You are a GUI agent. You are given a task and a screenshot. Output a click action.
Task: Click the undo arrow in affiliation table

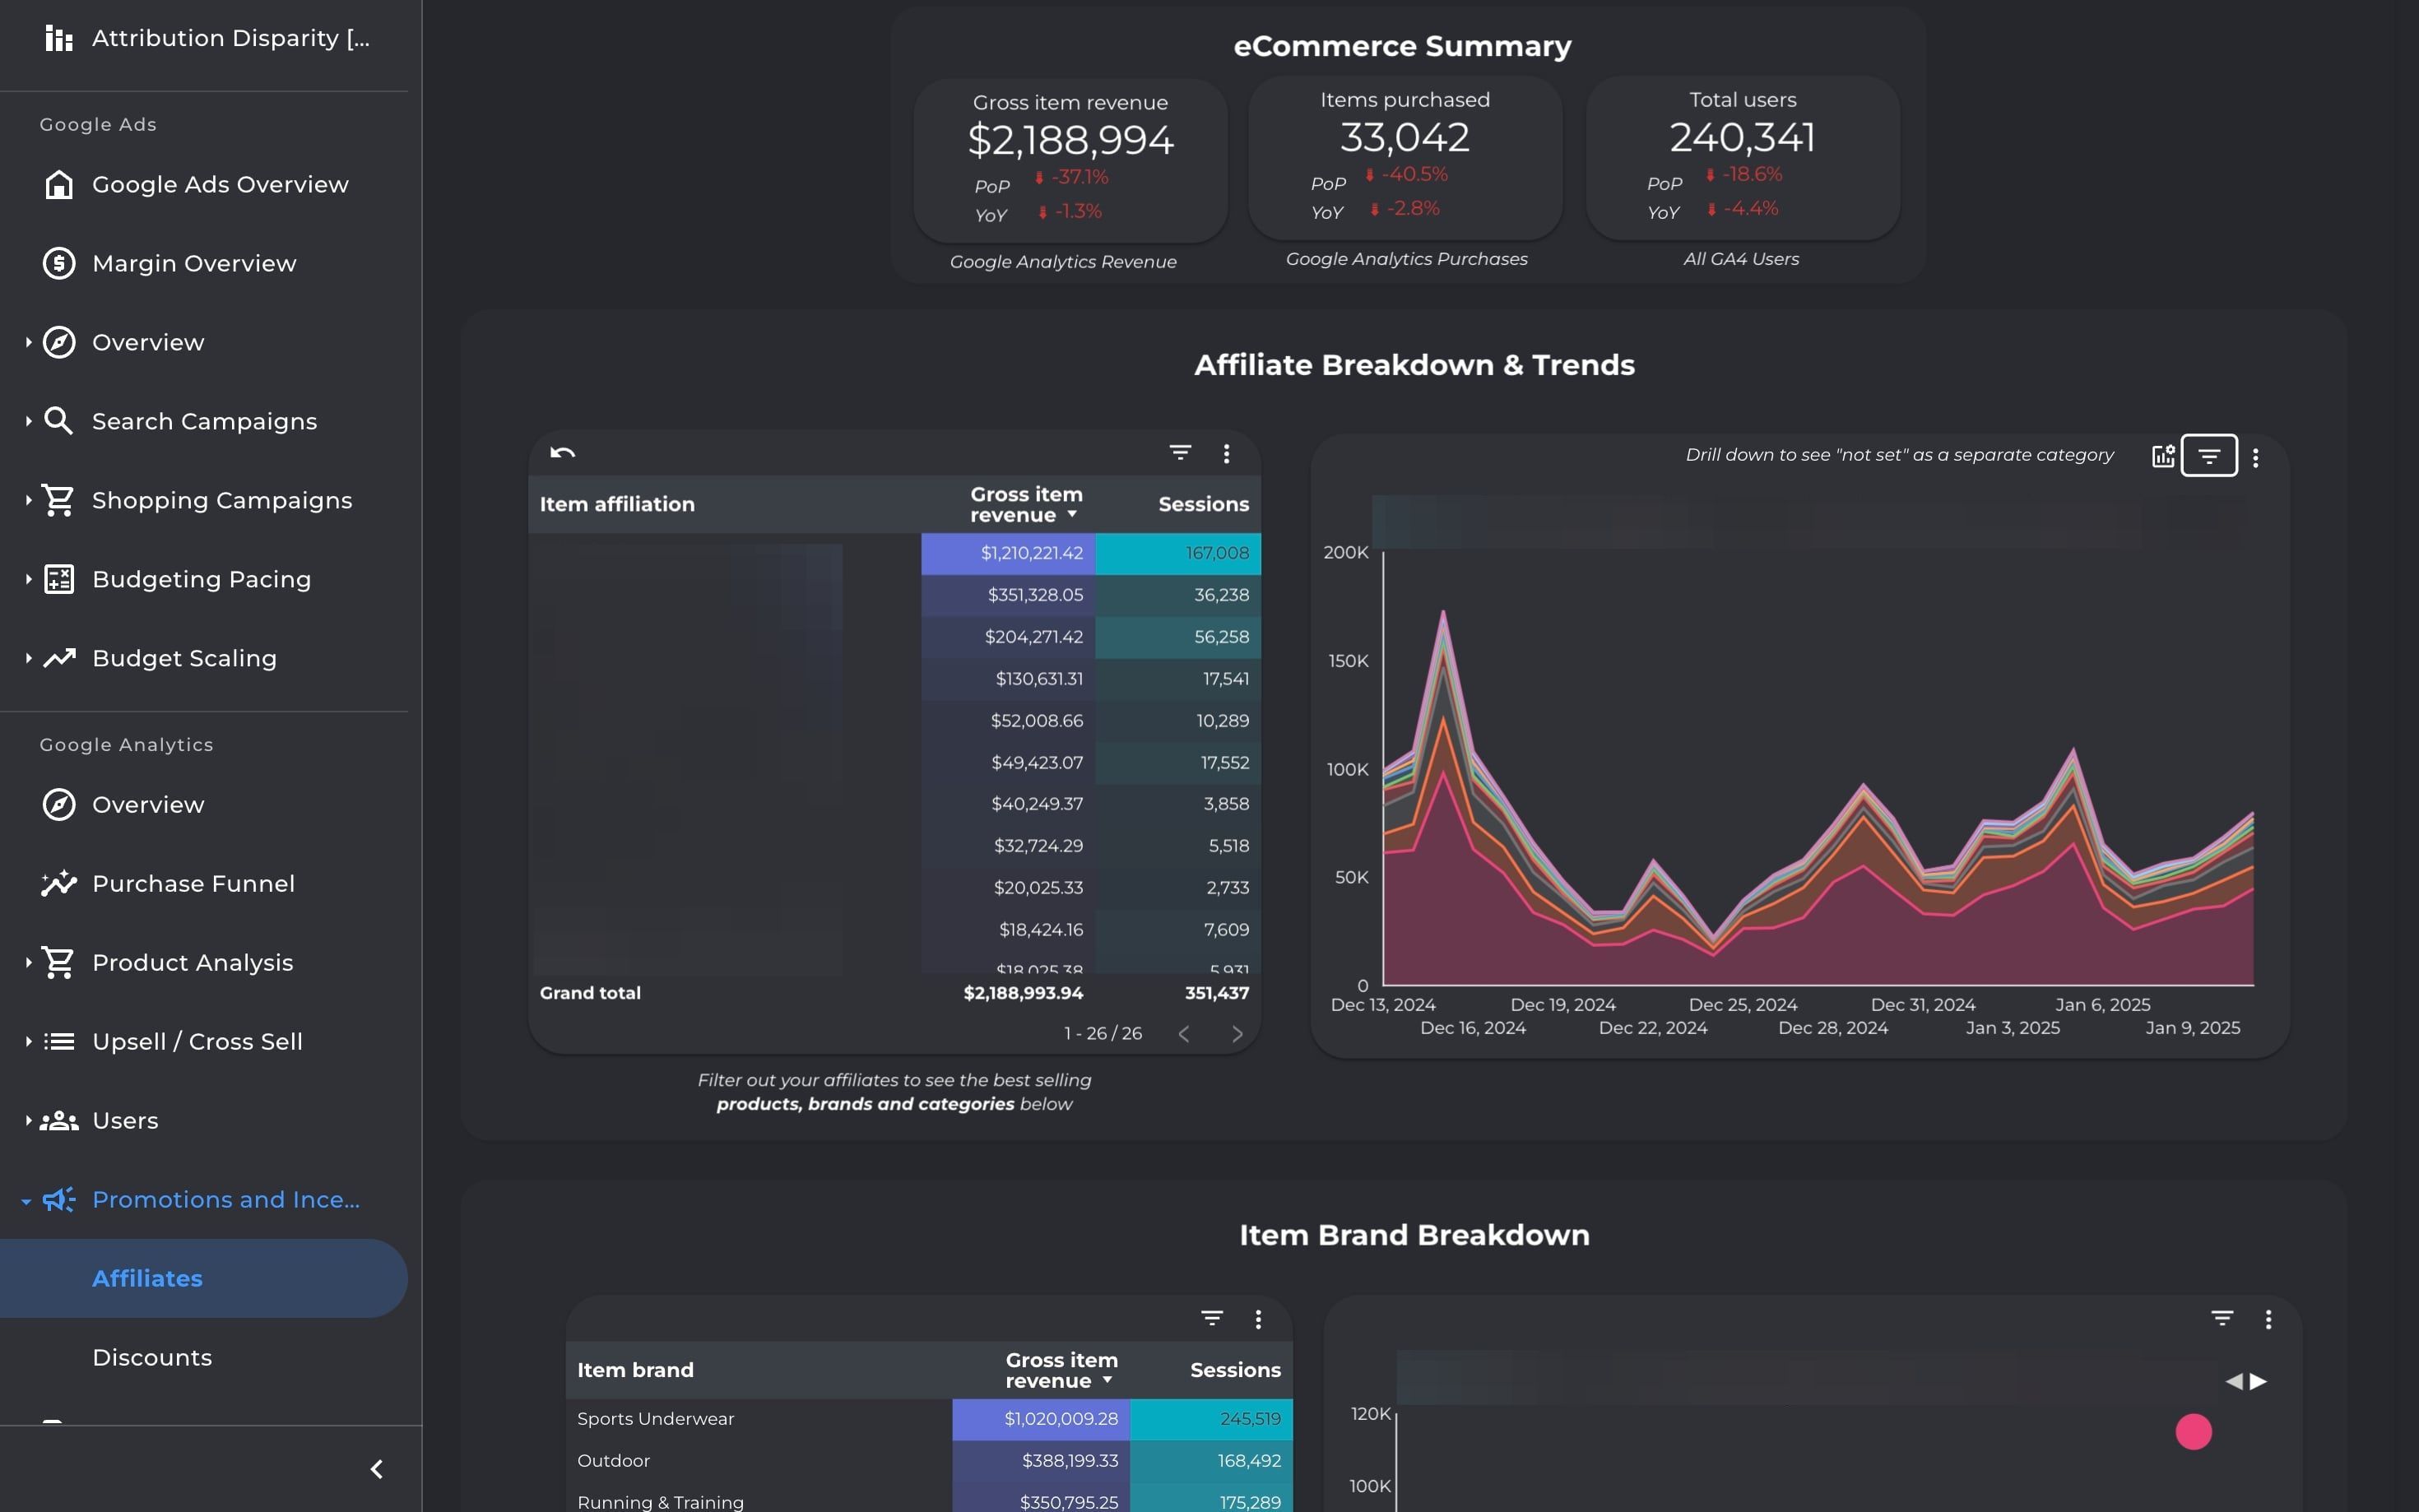click(x=562, y=453)
